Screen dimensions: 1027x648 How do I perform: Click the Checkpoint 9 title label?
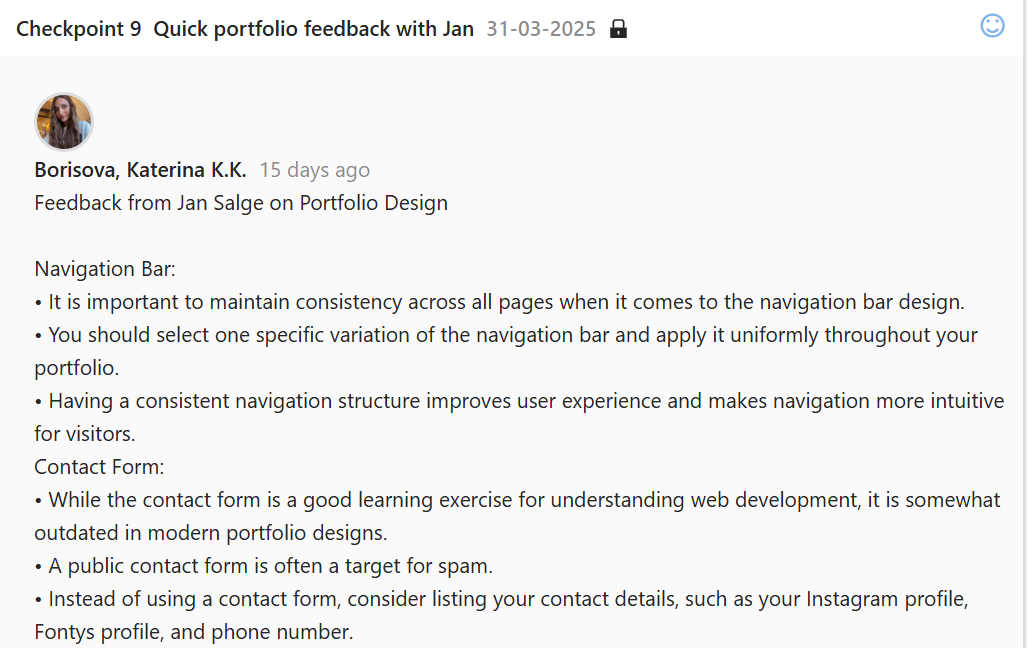(x=78, y=28)
